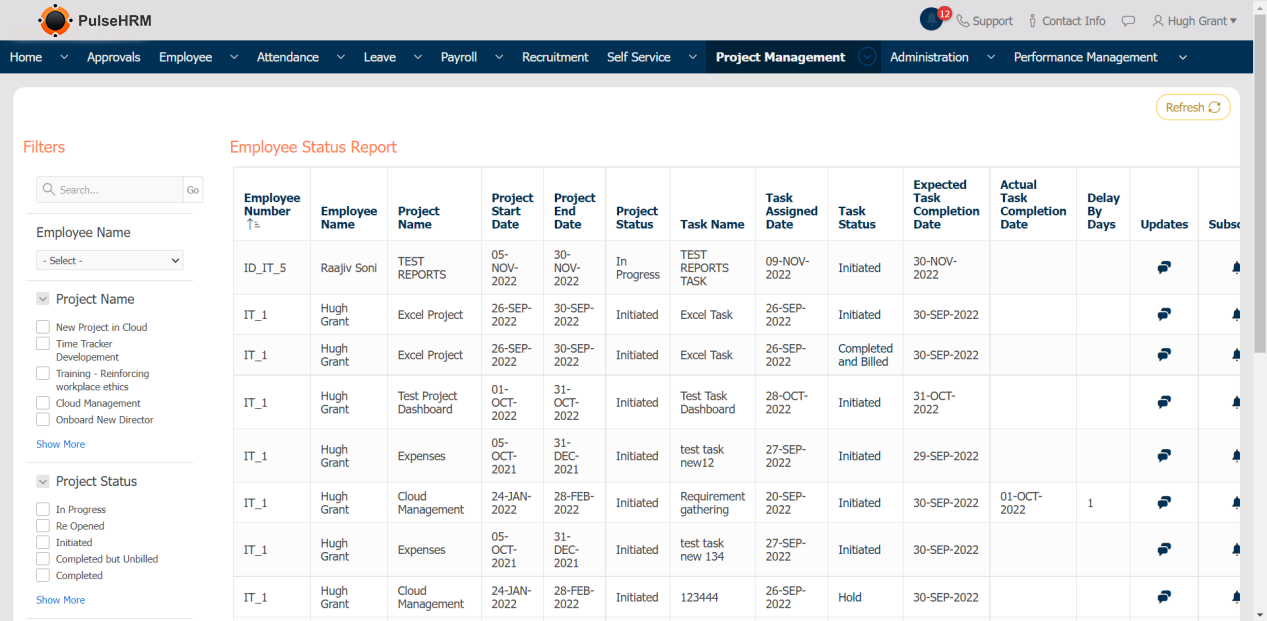This screenshot has width=1267, height=621.
Task: Go to the Recruitment menu item
Action: tap(555, 57)
